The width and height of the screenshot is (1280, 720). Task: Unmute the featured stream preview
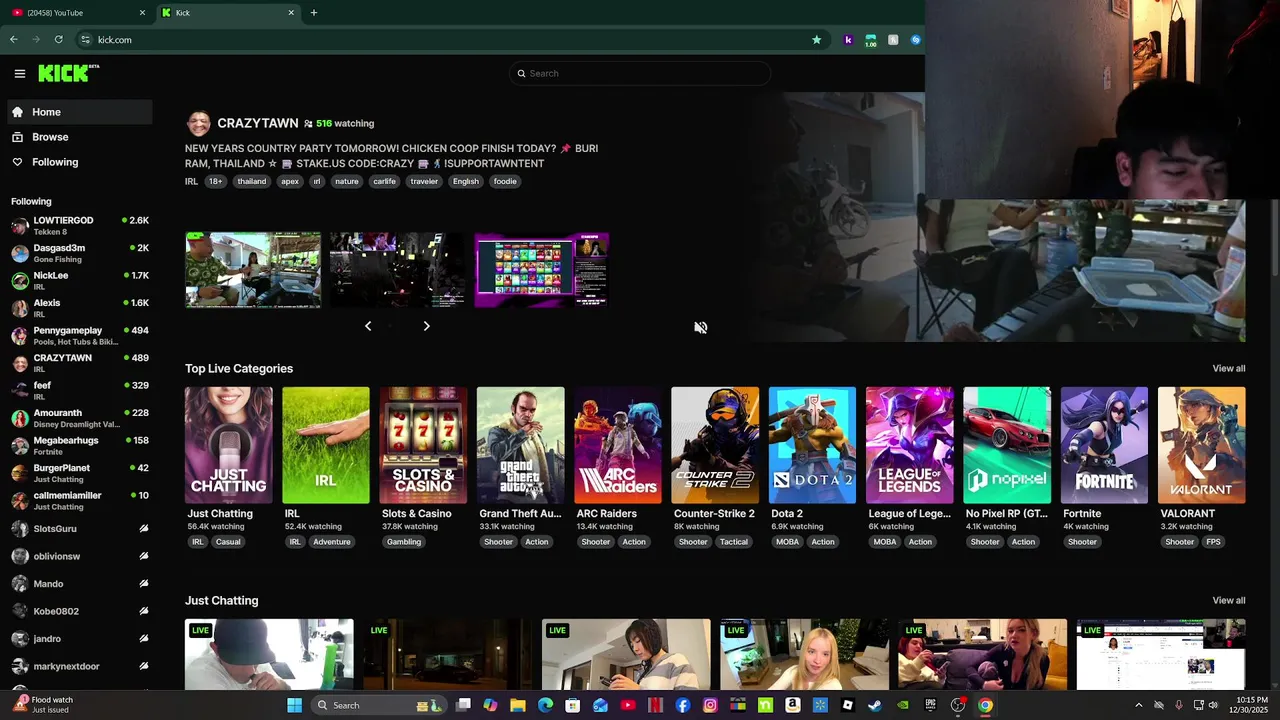[701, 328]
